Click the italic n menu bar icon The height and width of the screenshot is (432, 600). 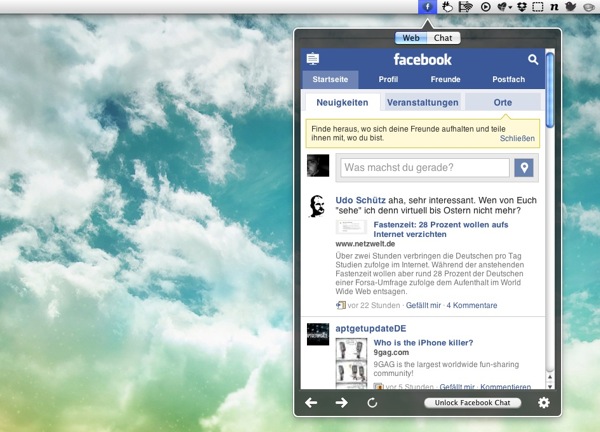tap(554, 7)
